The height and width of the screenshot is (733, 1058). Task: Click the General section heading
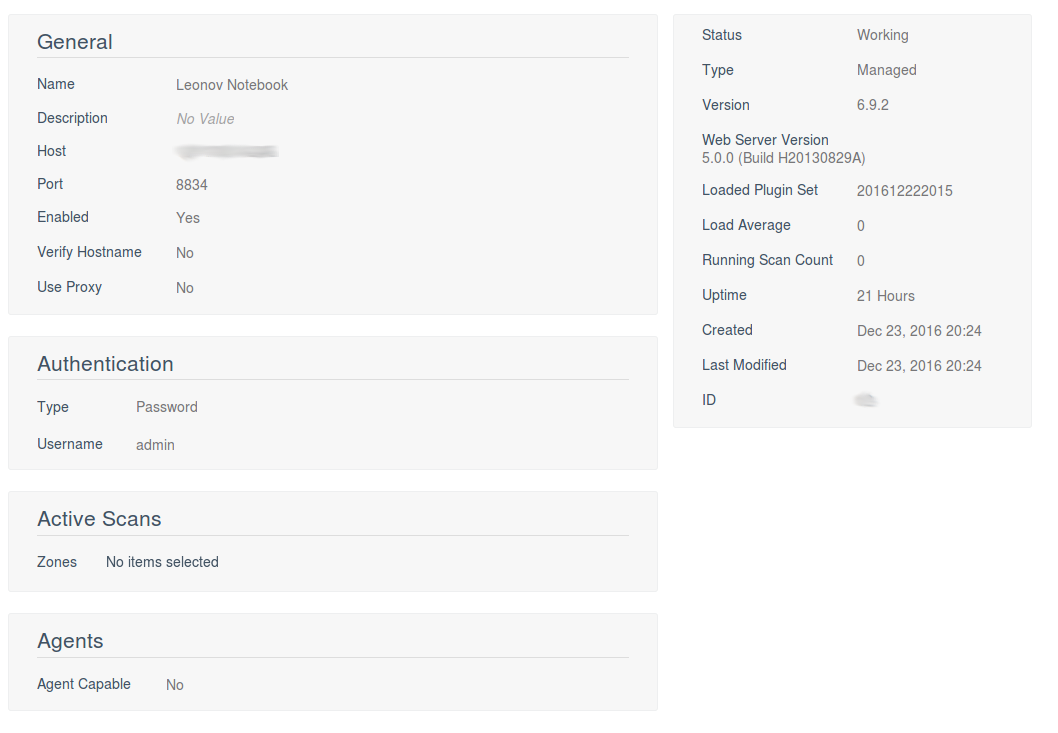(75, 42)
